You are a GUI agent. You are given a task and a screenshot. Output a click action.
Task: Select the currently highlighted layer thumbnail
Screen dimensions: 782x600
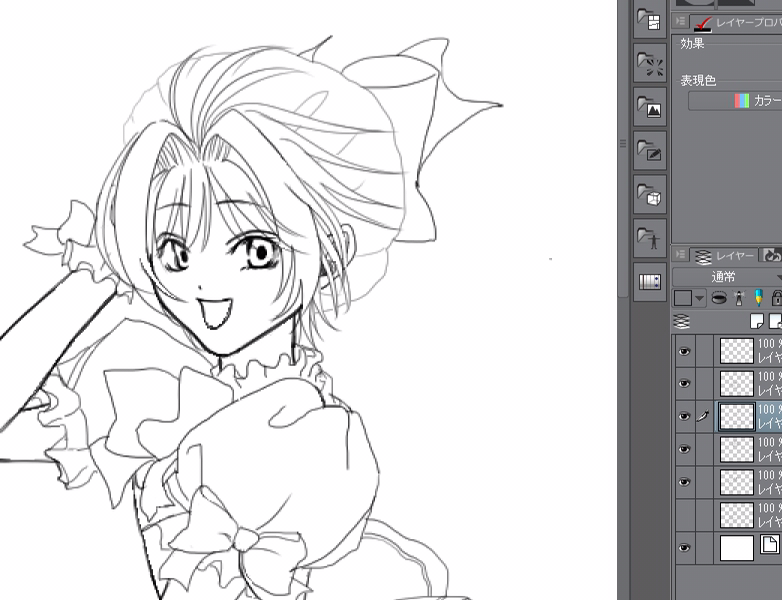[x=737, y=416]
